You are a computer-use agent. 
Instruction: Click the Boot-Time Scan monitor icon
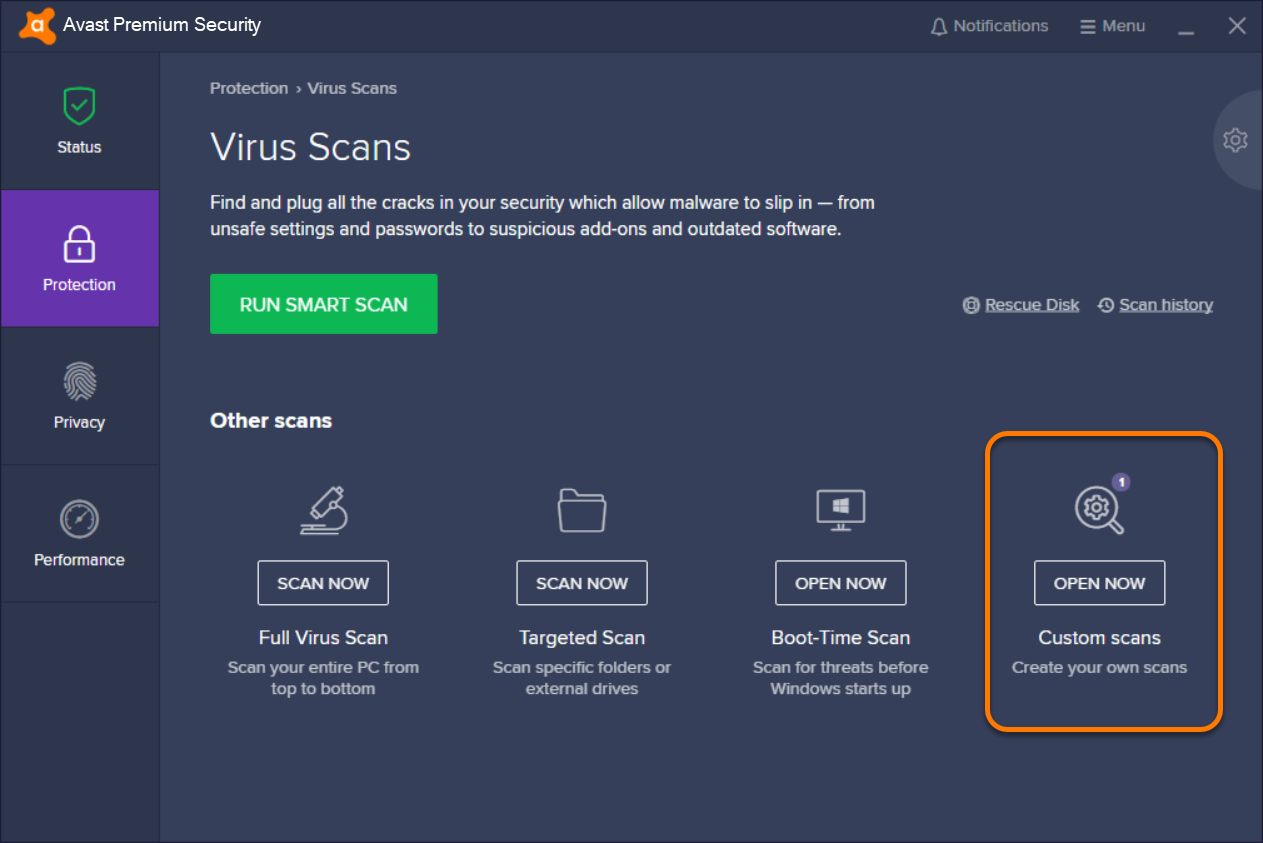coord(841,509)
